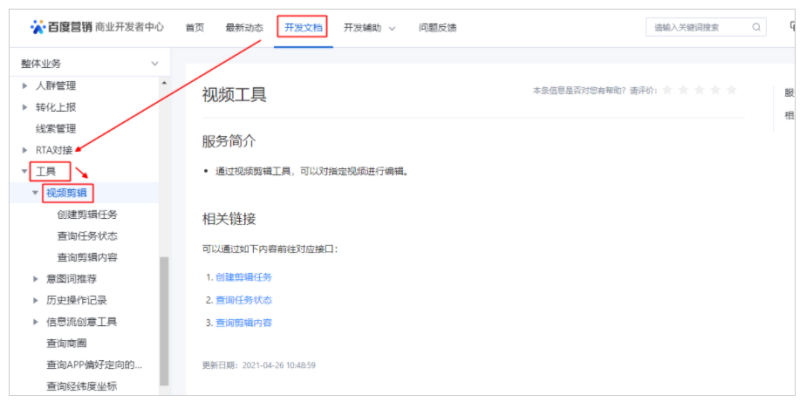Switch to the 开发文档 tab
Image resolution: width=800 pixels, height=402 pixels.
[303, 28]
